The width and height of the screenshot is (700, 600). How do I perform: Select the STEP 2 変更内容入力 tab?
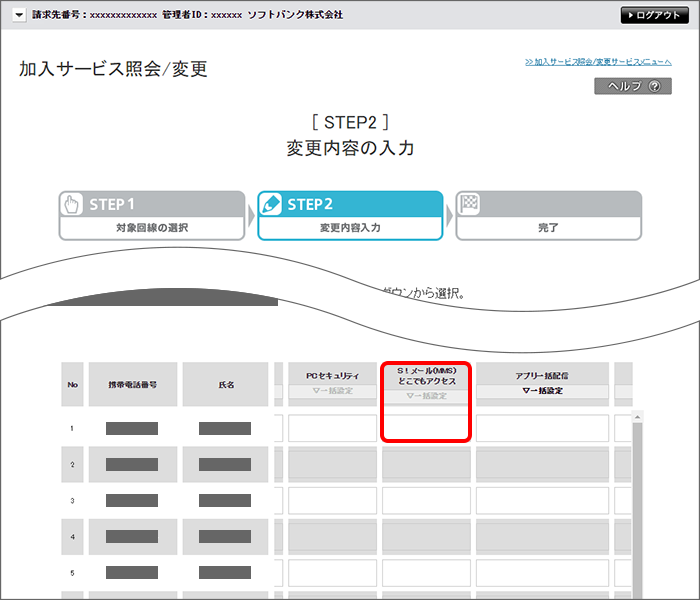[x=350, y=216]
